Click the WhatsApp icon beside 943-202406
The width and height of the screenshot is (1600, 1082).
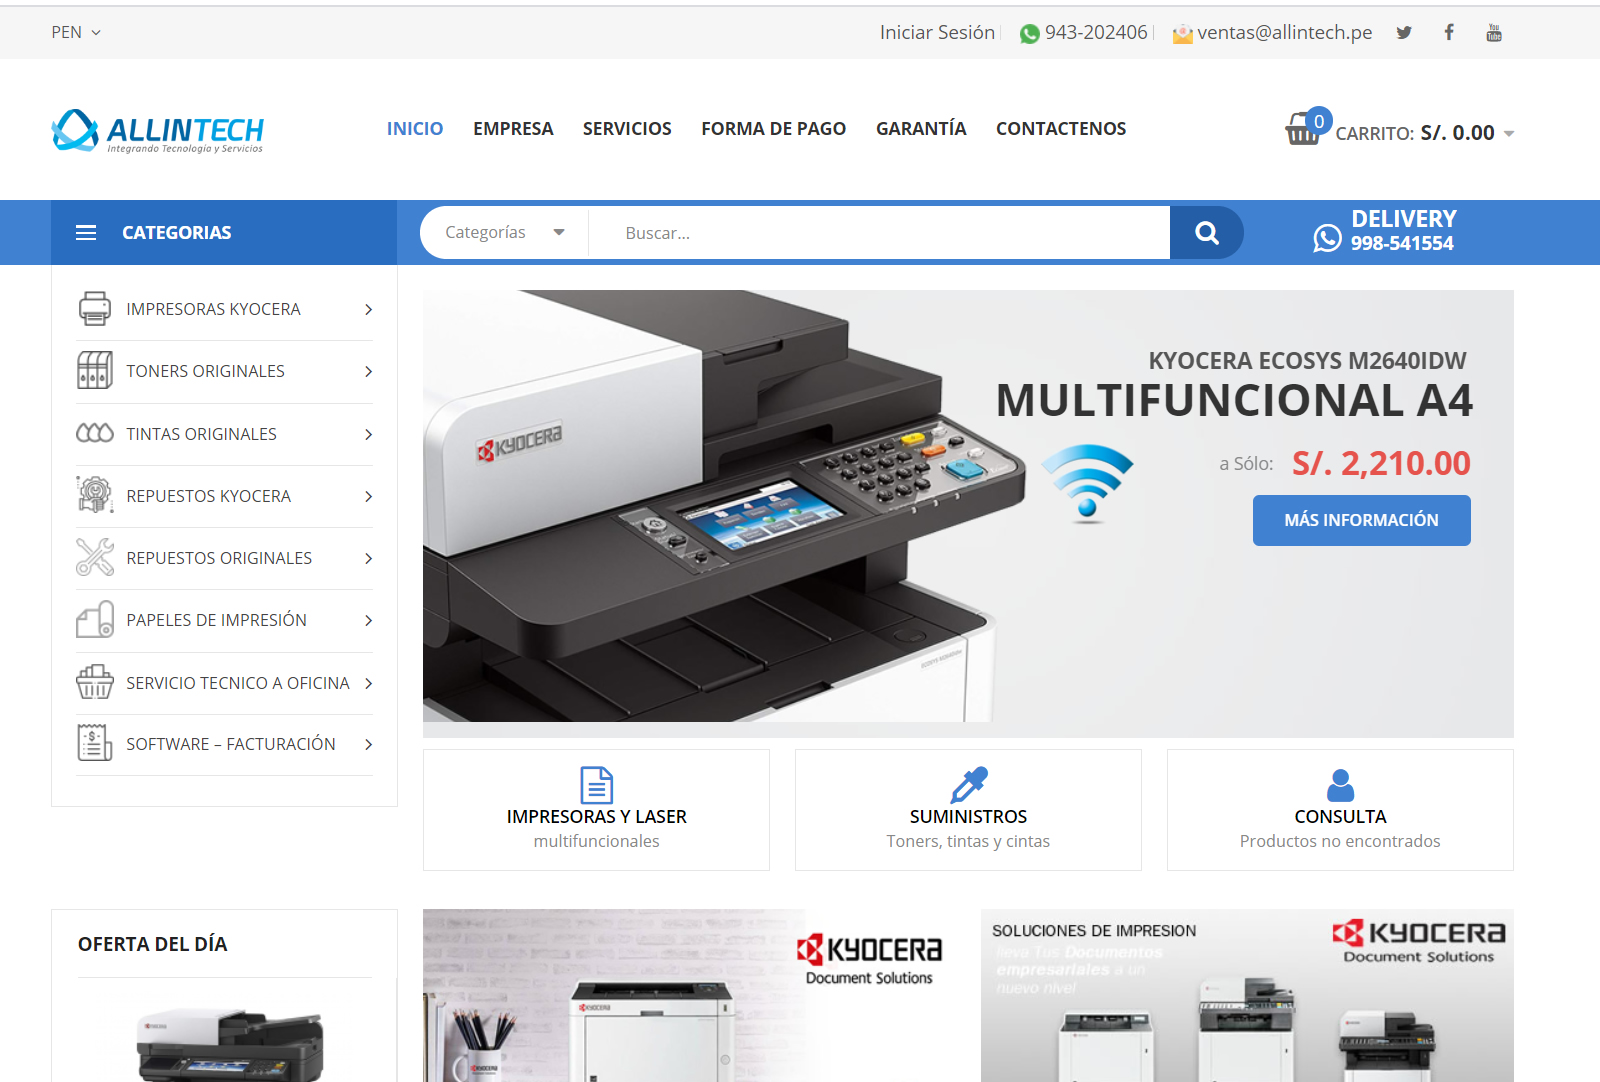(1029, 34)
